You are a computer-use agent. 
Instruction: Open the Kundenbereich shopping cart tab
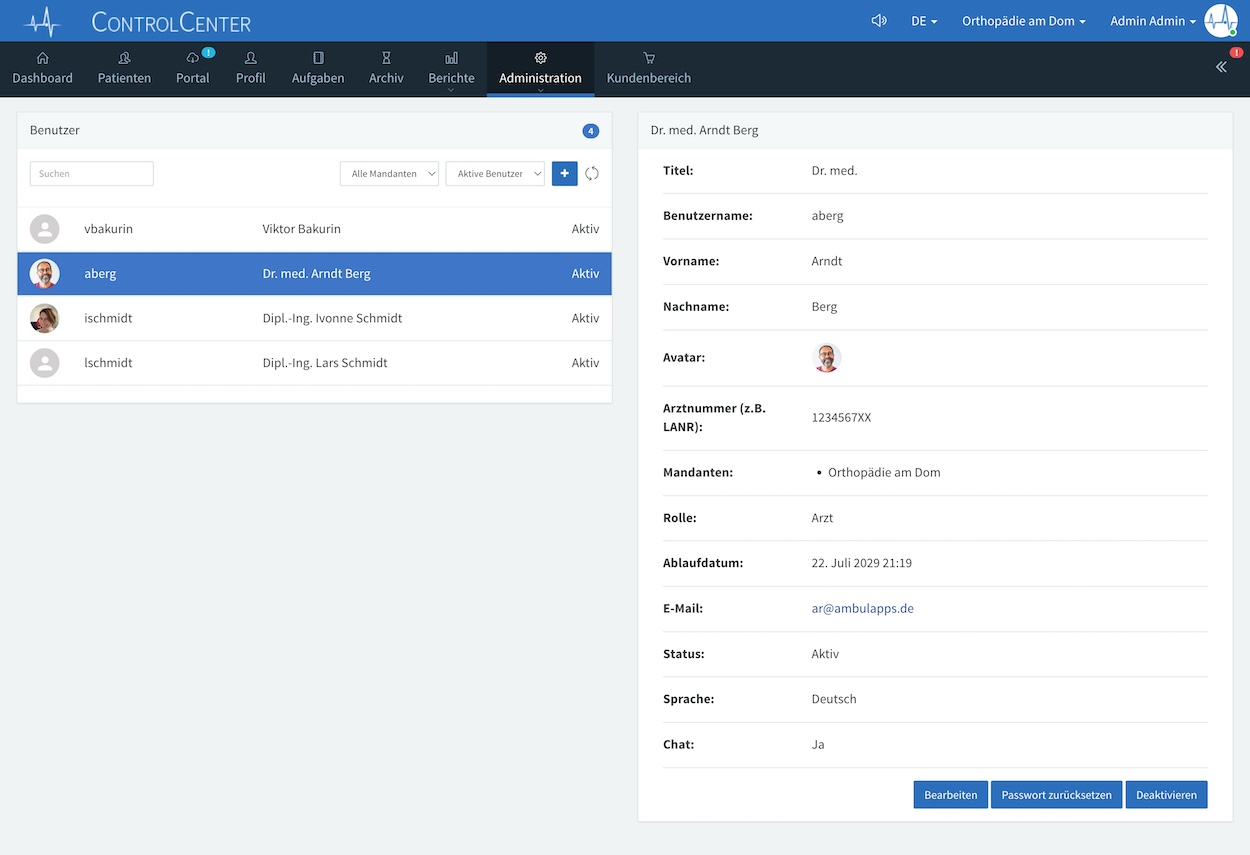tap(649, 69)
